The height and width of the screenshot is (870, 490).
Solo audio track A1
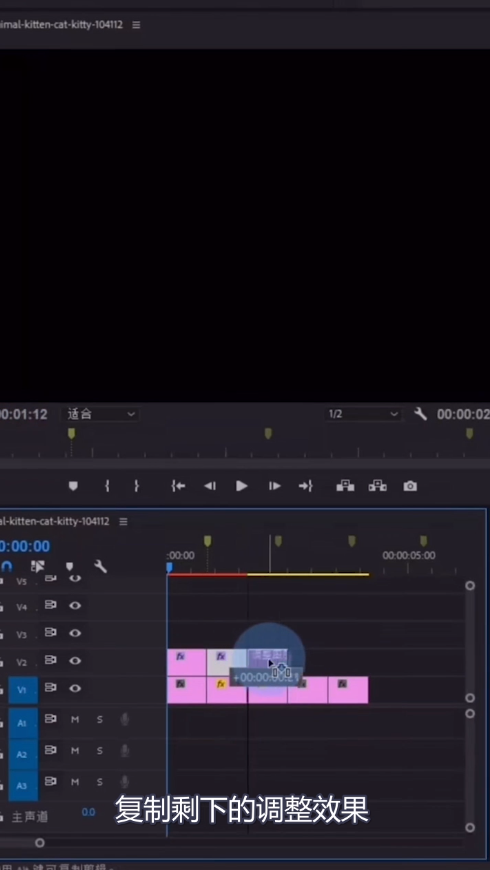(x=100, y=720)
